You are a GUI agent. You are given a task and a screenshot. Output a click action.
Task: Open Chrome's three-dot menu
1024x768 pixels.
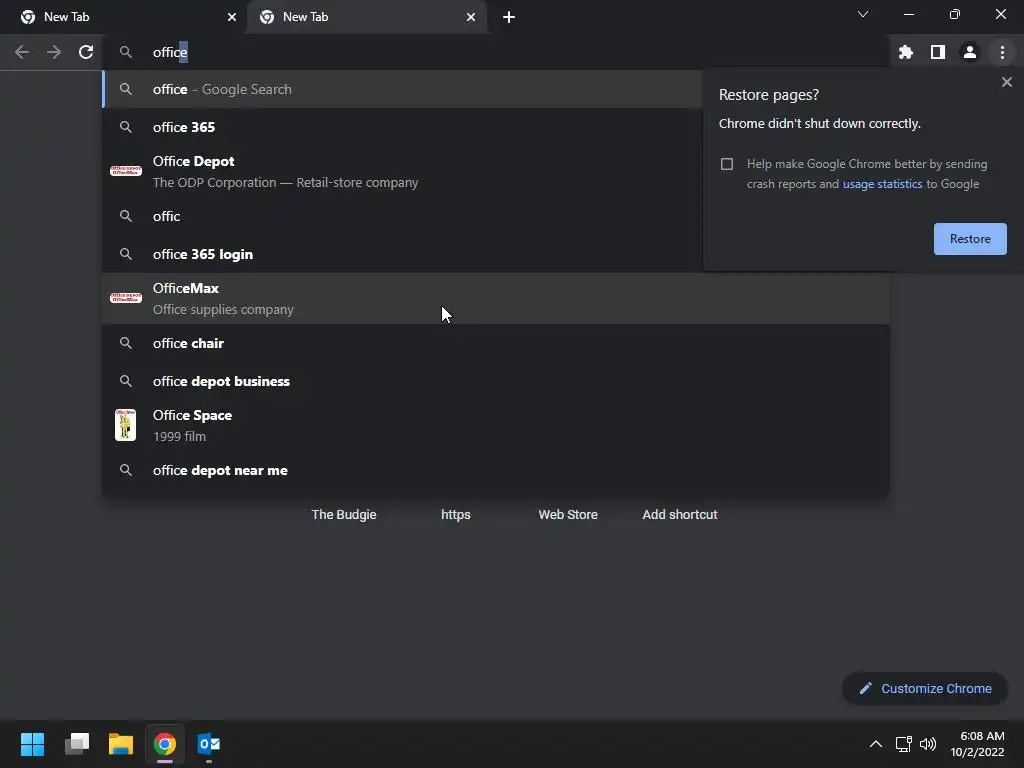[1002, 52]
